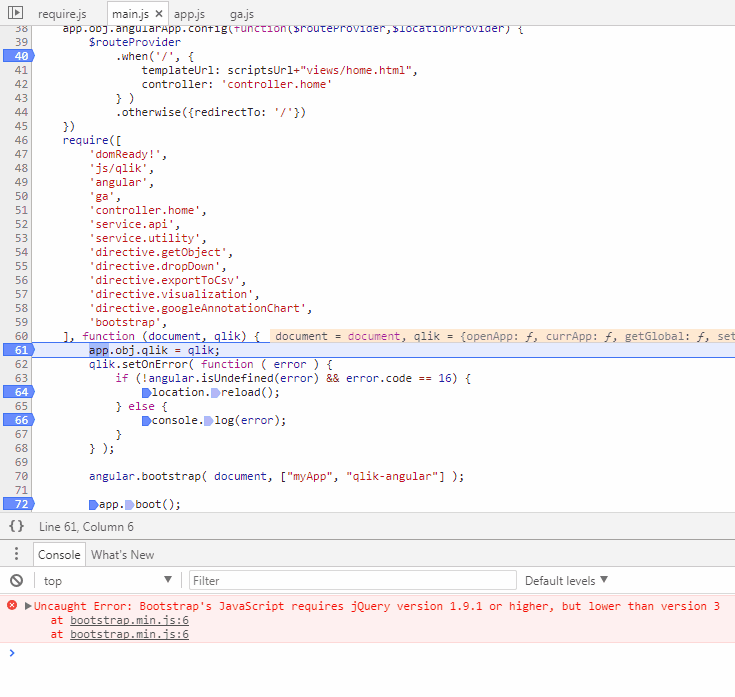
Task: Open the ga.js file tab
Action: (241, 15)
